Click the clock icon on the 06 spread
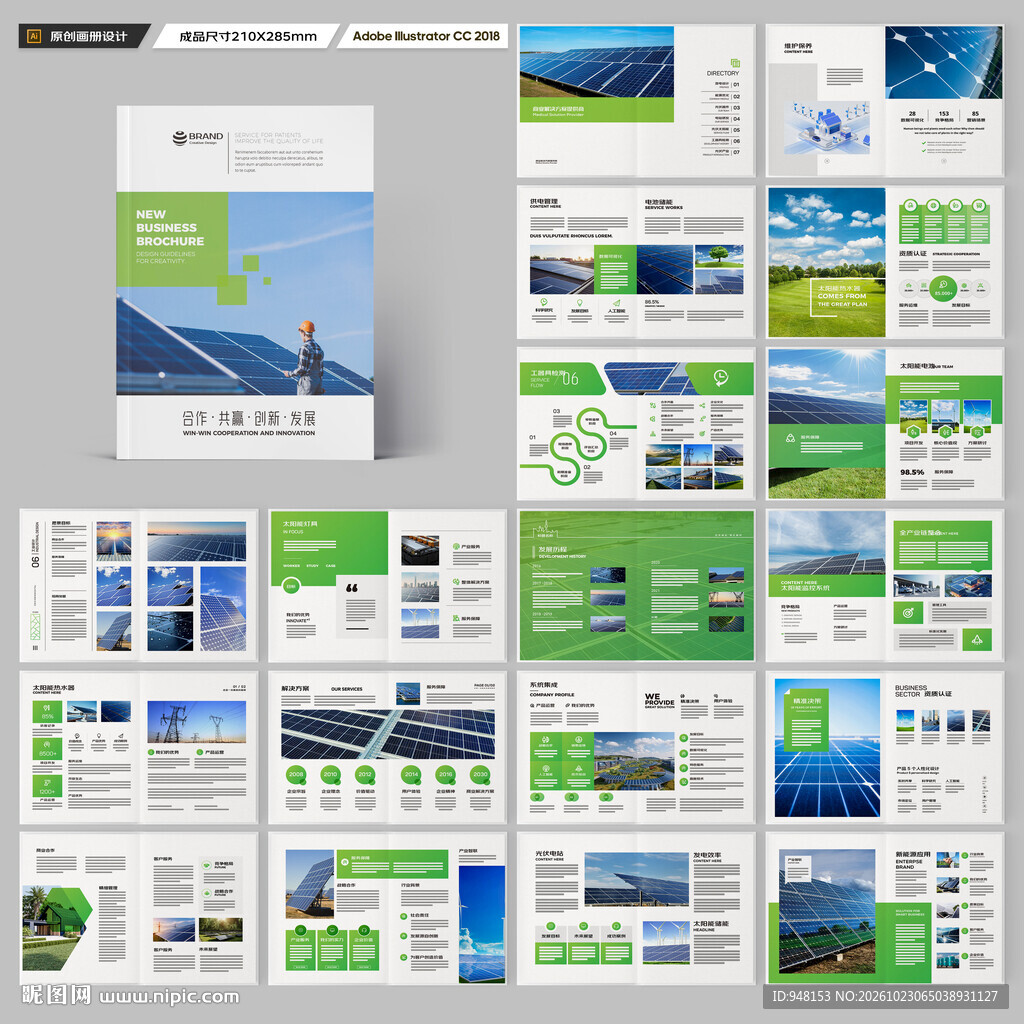This screenshot has width=1024, height=1024. click(720, 377)
